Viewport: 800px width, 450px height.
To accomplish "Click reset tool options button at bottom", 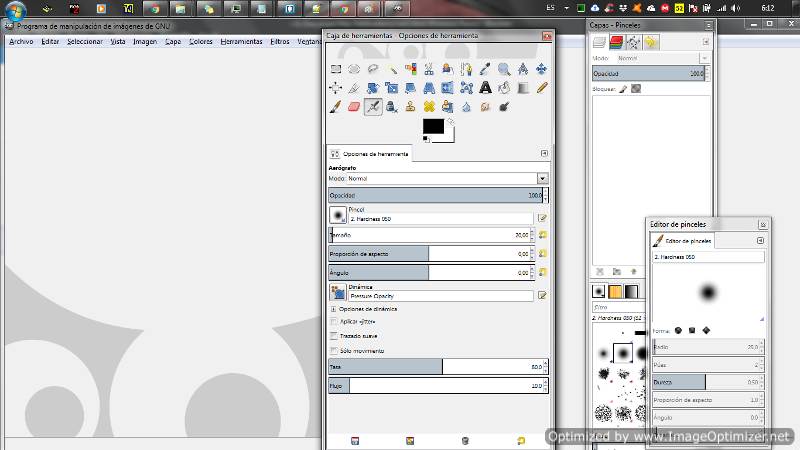I will [520, 441].
